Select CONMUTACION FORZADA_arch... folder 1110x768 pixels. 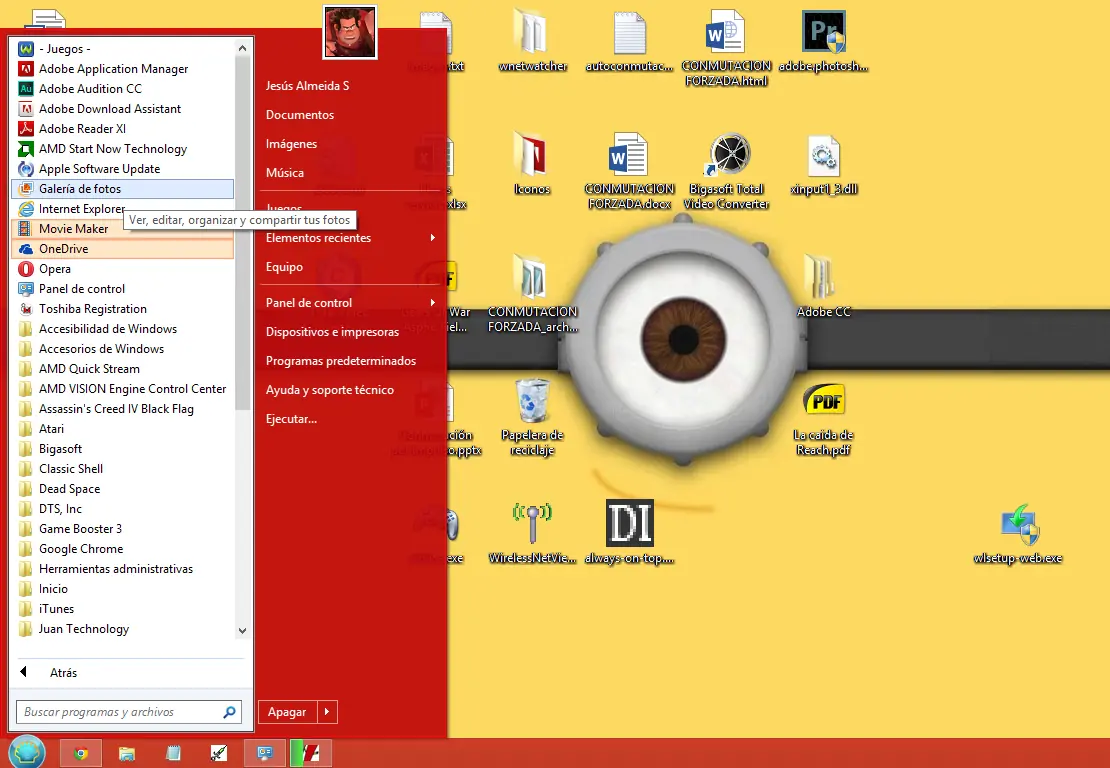pyautogui.click(x=532, y=294)
